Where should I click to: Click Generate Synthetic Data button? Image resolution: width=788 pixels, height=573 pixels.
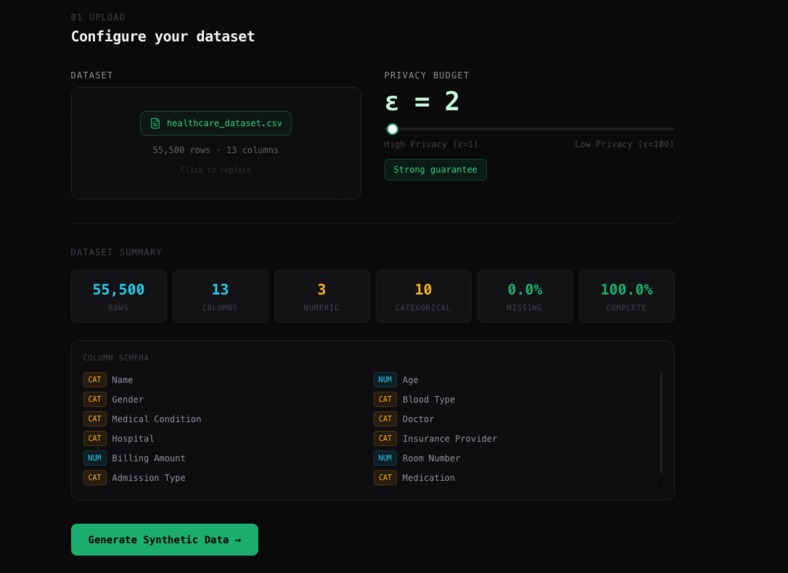point(164,540)
